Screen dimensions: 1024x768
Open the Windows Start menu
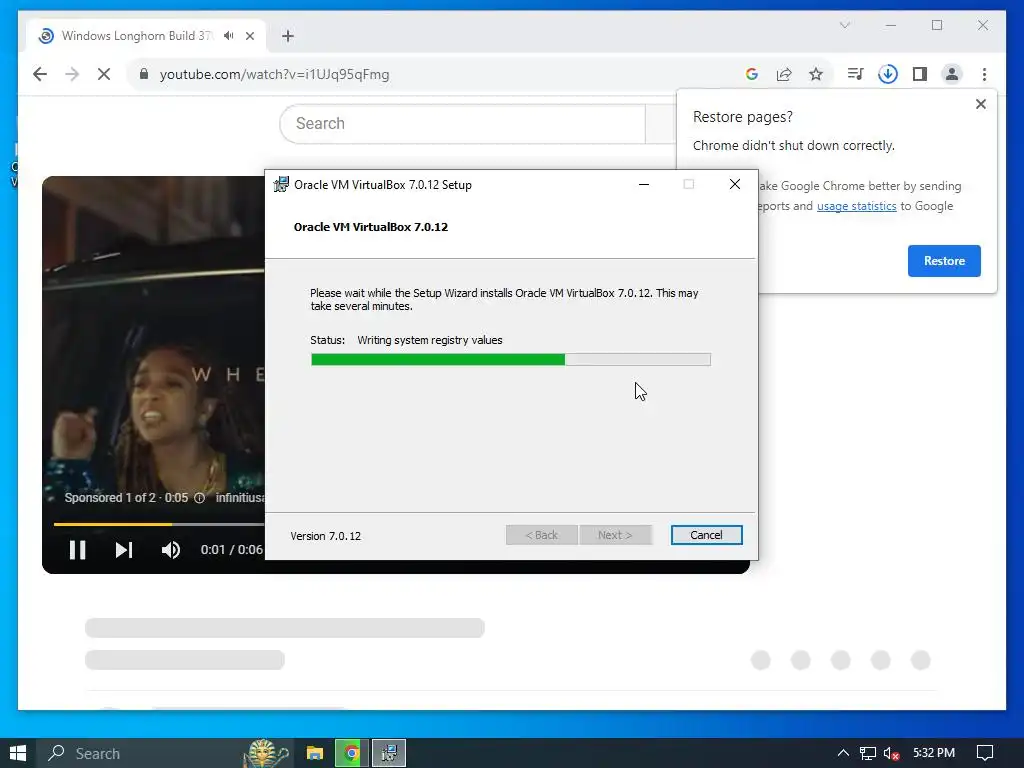point(18,753)
